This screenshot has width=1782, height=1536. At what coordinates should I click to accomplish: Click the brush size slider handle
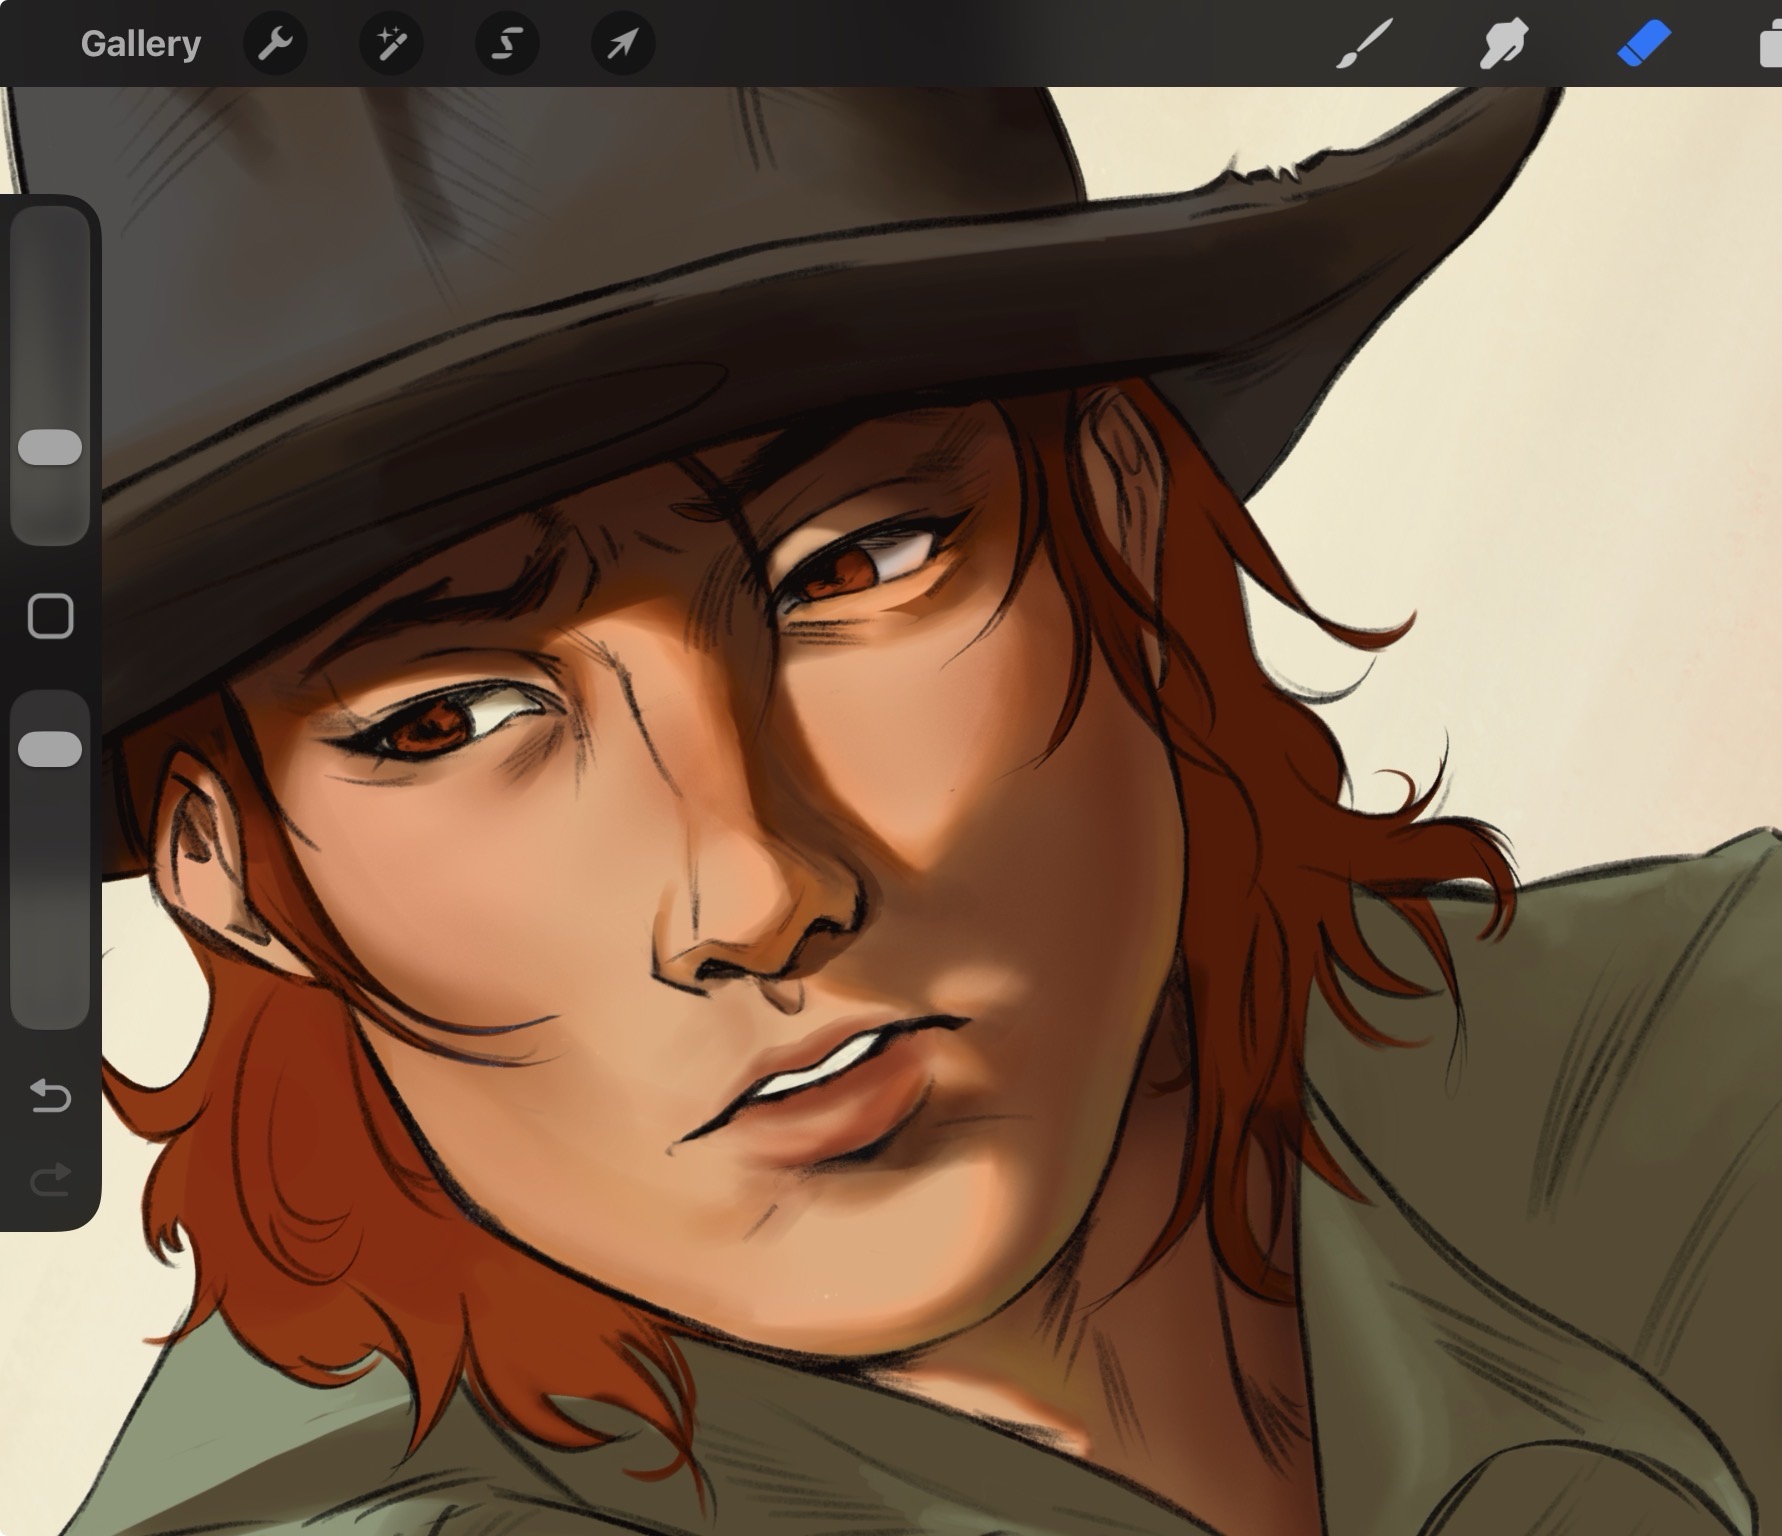[x=50, y=447]
